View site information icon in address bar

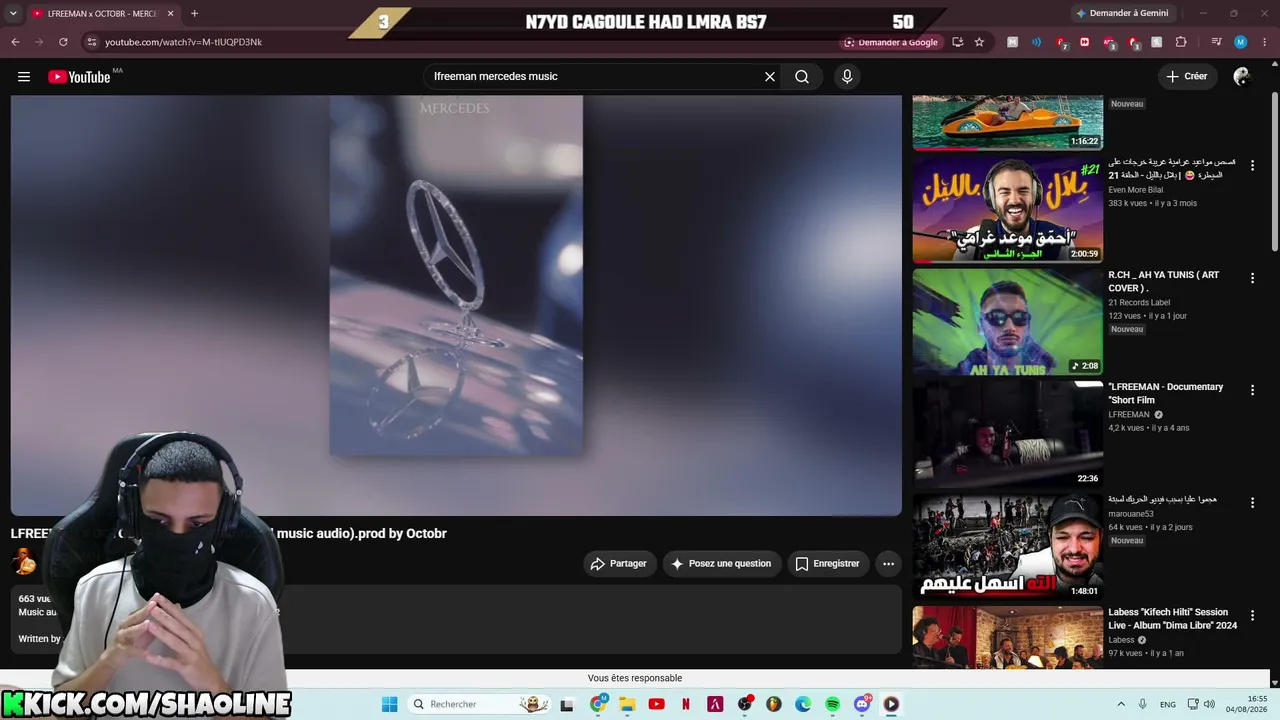91,42
